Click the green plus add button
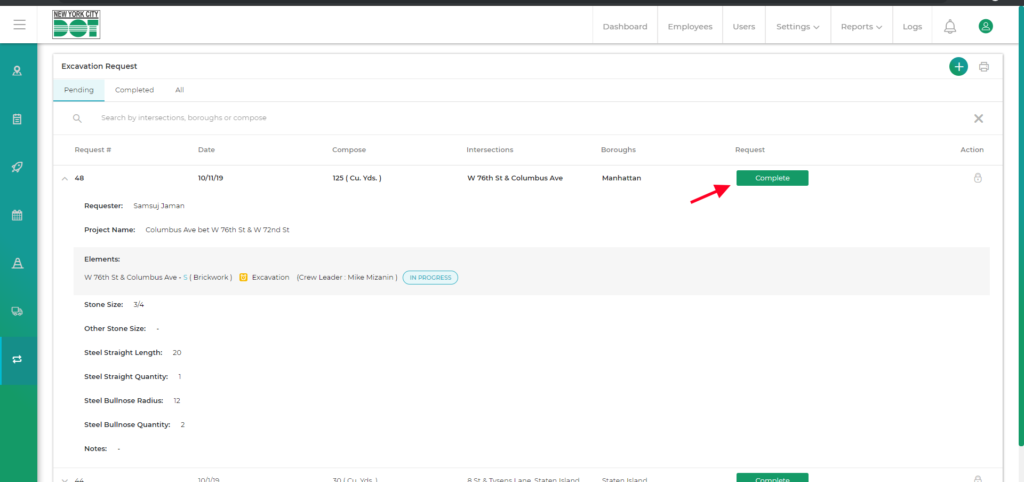Viewport: 1024px width, 482px height. click(x=958, y=67)
